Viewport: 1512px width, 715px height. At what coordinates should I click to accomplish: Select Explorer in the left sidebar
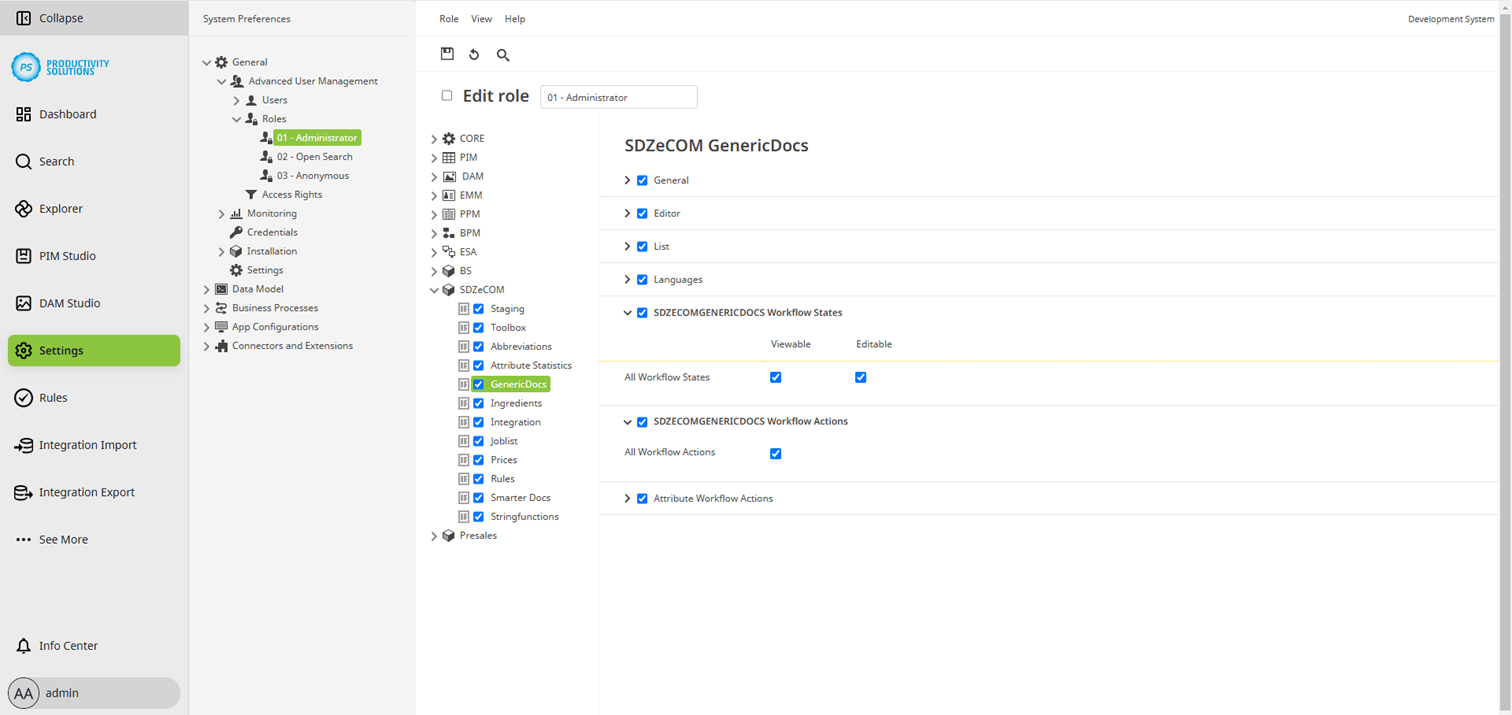(x=63, y=208)
